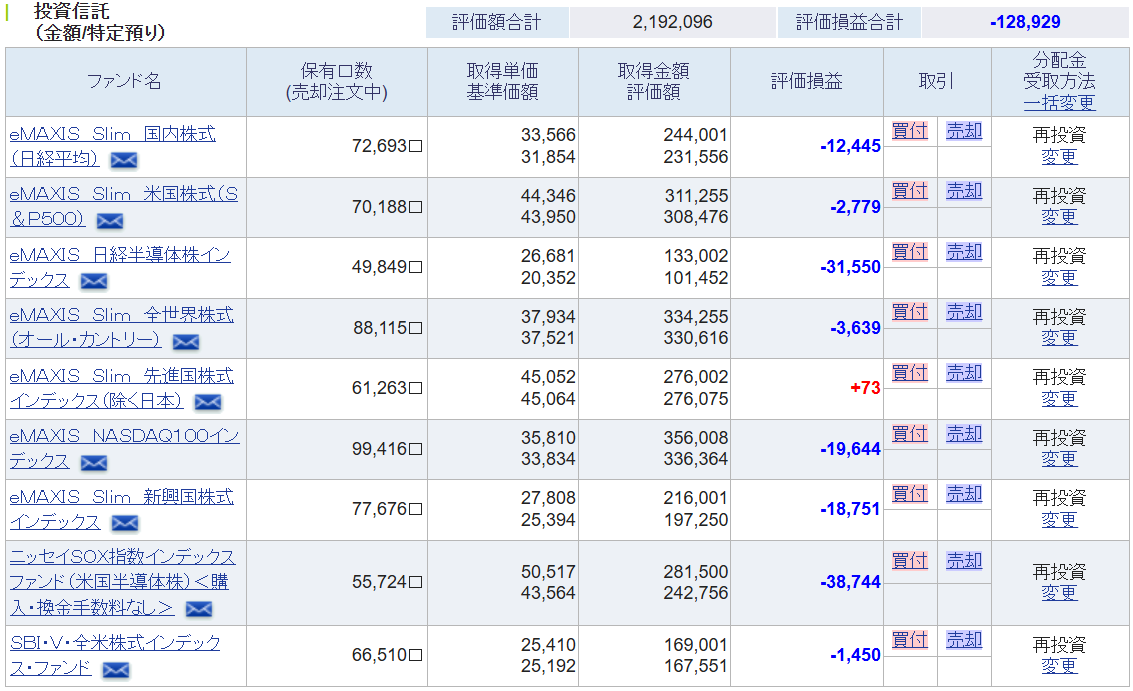The height and width of the screenshot is (691, 1133).
Task: Click 買付 for ニッセイSOX指数インデックスファンド
Action: (910, 560)
